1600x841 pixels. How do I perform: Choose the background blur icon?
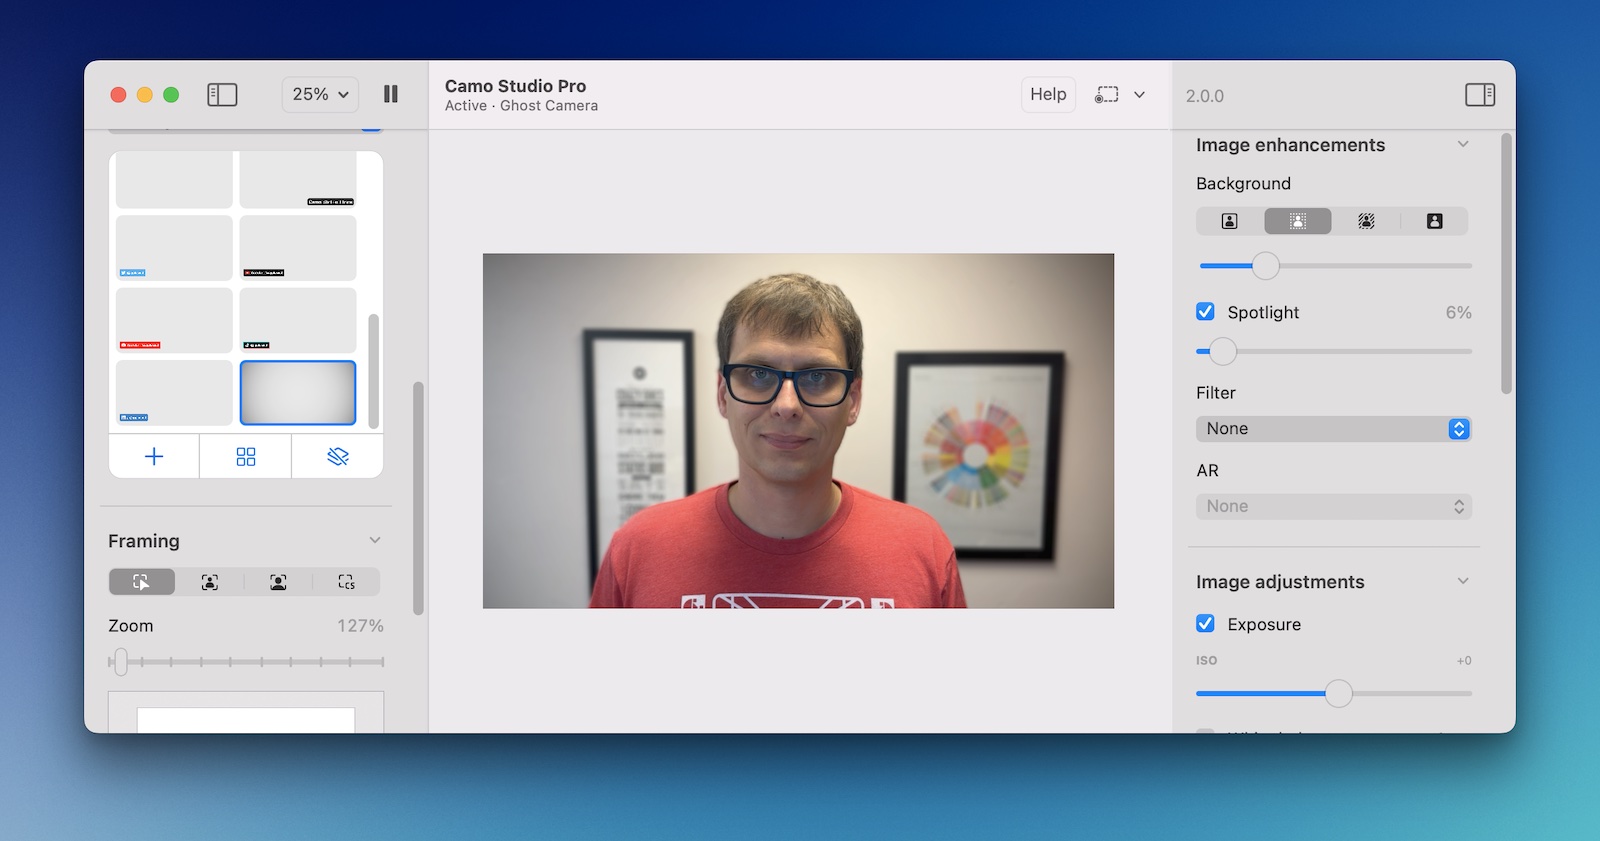[x=1298, y=221]
